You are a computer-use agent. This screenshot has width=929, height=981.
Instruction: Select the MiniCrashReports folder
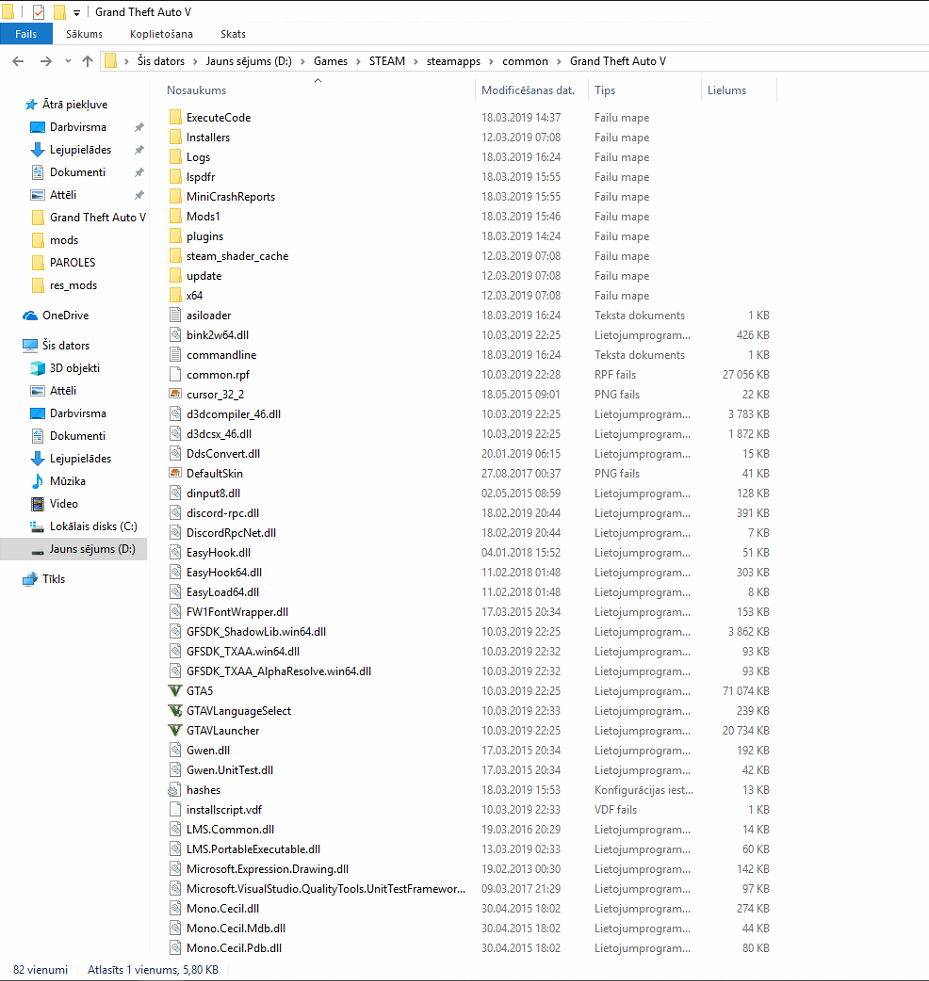click(231, 196)
